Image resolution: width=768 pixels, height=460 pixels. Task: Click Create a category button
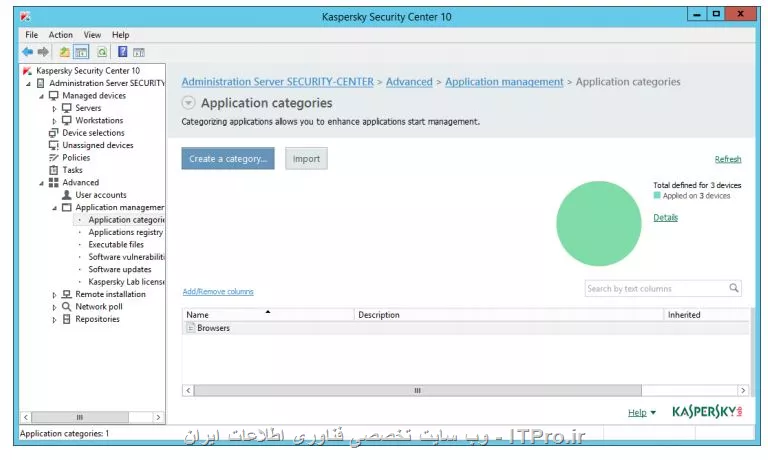point(228,159)
